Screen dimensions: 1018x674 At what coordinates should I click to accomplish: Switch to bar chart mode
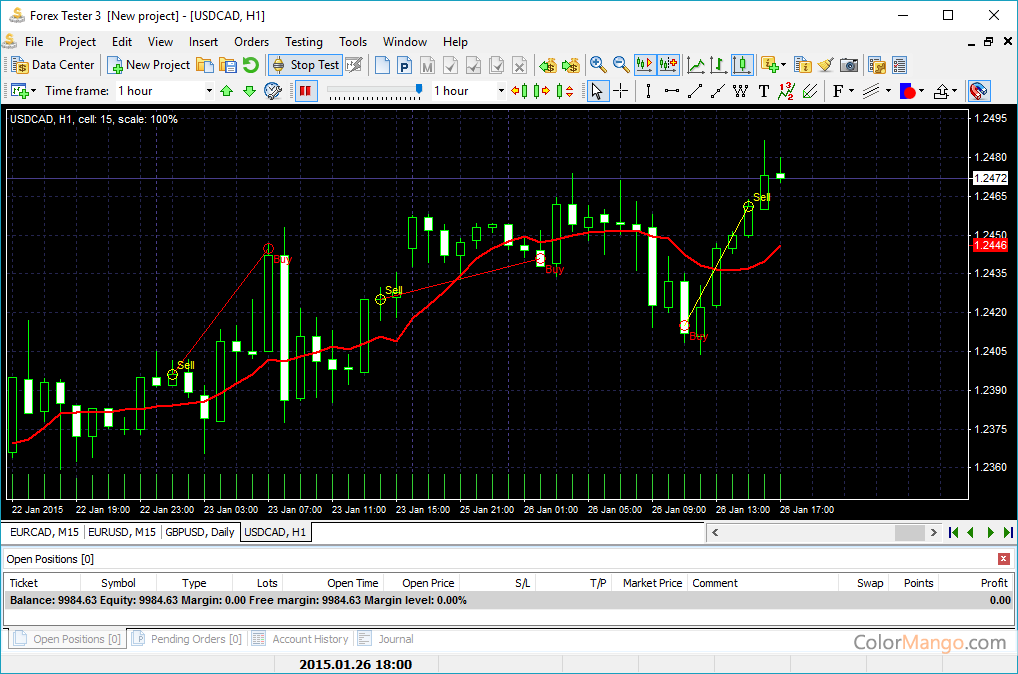click(x=718, y=65)
